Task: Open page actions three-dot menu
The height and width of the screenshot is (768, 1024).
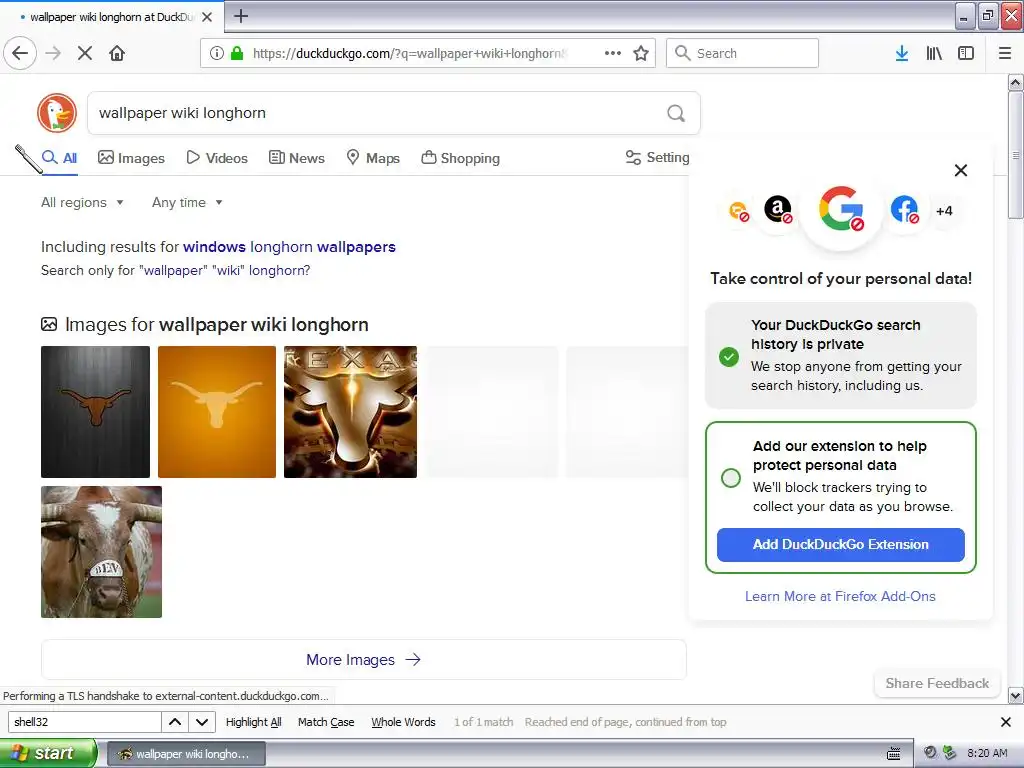Action: [x=613, y=53]
